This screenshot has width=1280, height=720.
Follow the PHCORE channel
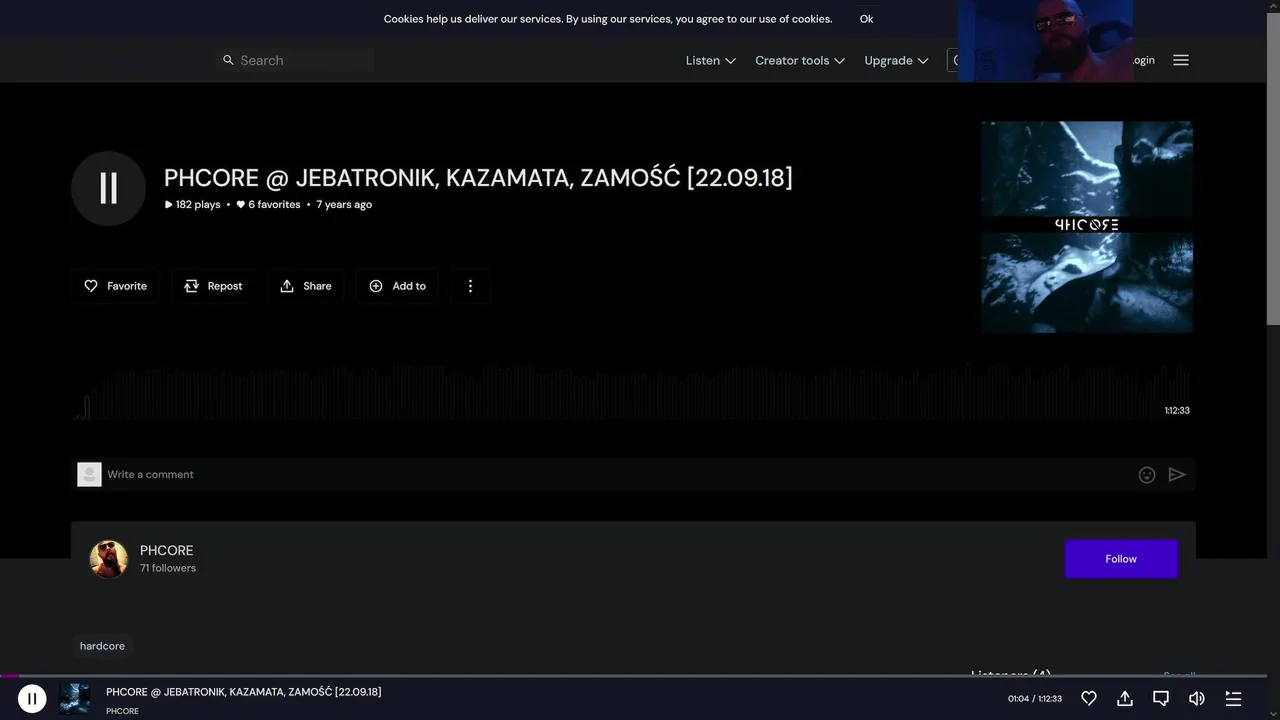(x=1121, y=559)
